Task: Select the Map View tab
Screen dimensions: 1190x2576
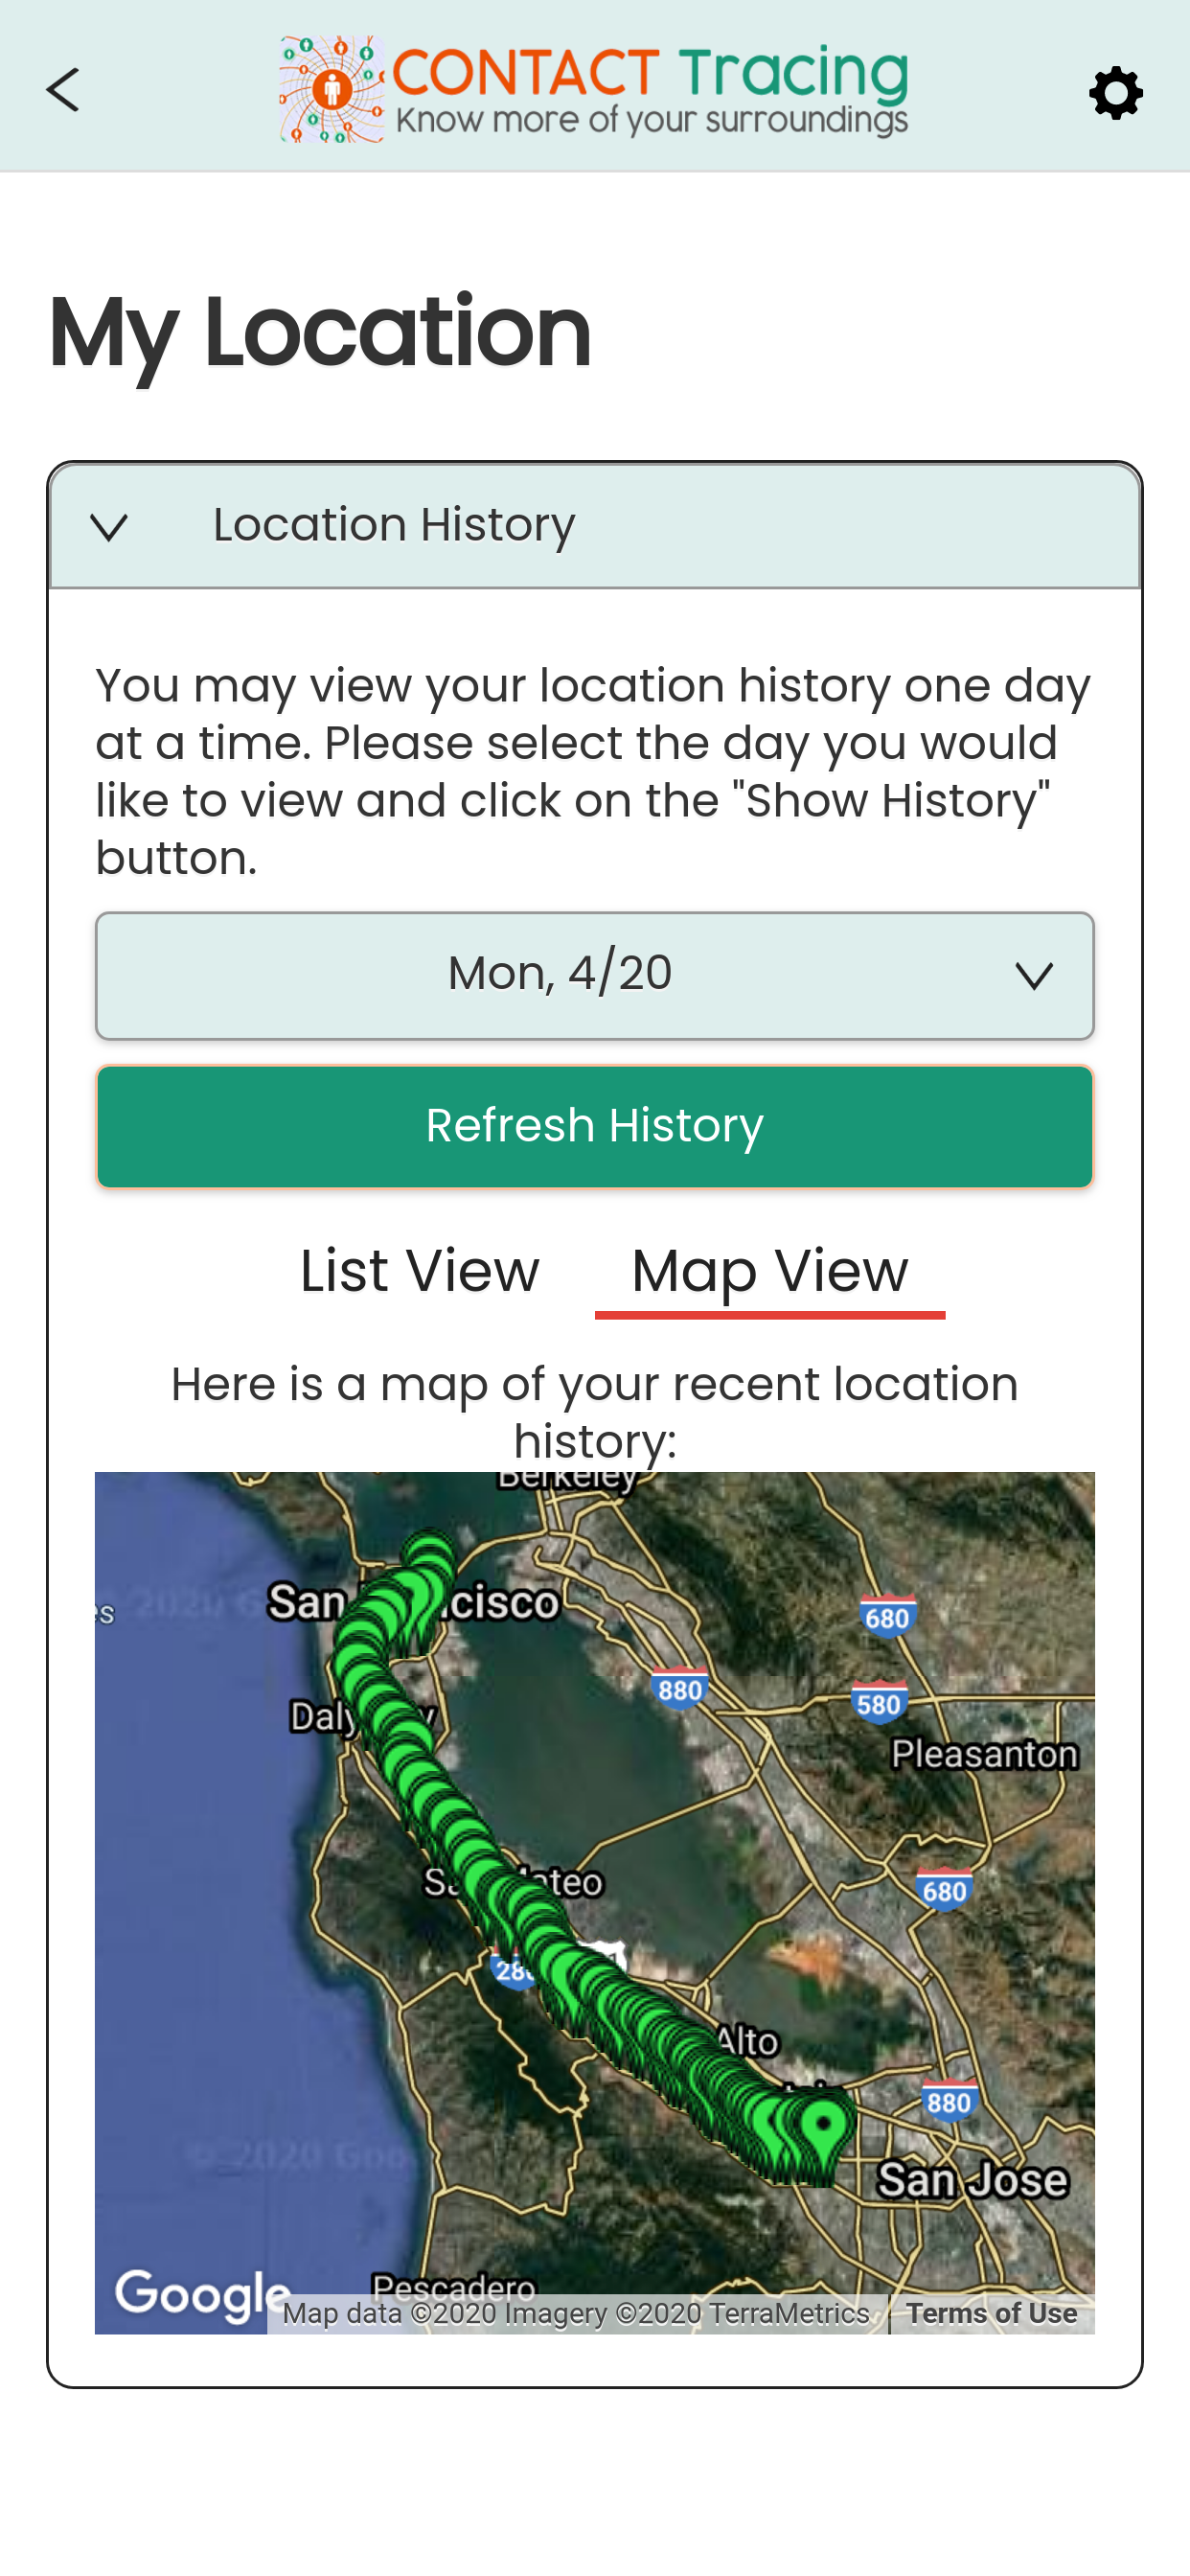Action: [x=769, y=1271]
